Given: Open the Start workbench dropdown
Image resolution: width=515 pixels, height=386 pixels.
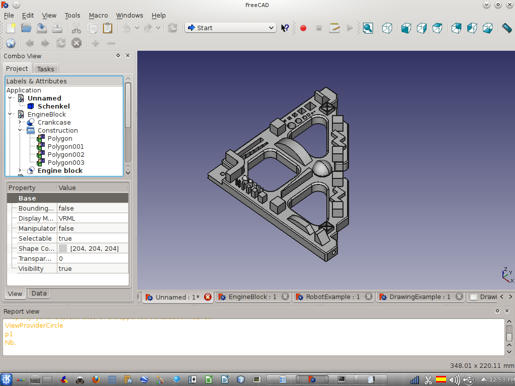Looking at the screenshot, I should tap(230, 28).
